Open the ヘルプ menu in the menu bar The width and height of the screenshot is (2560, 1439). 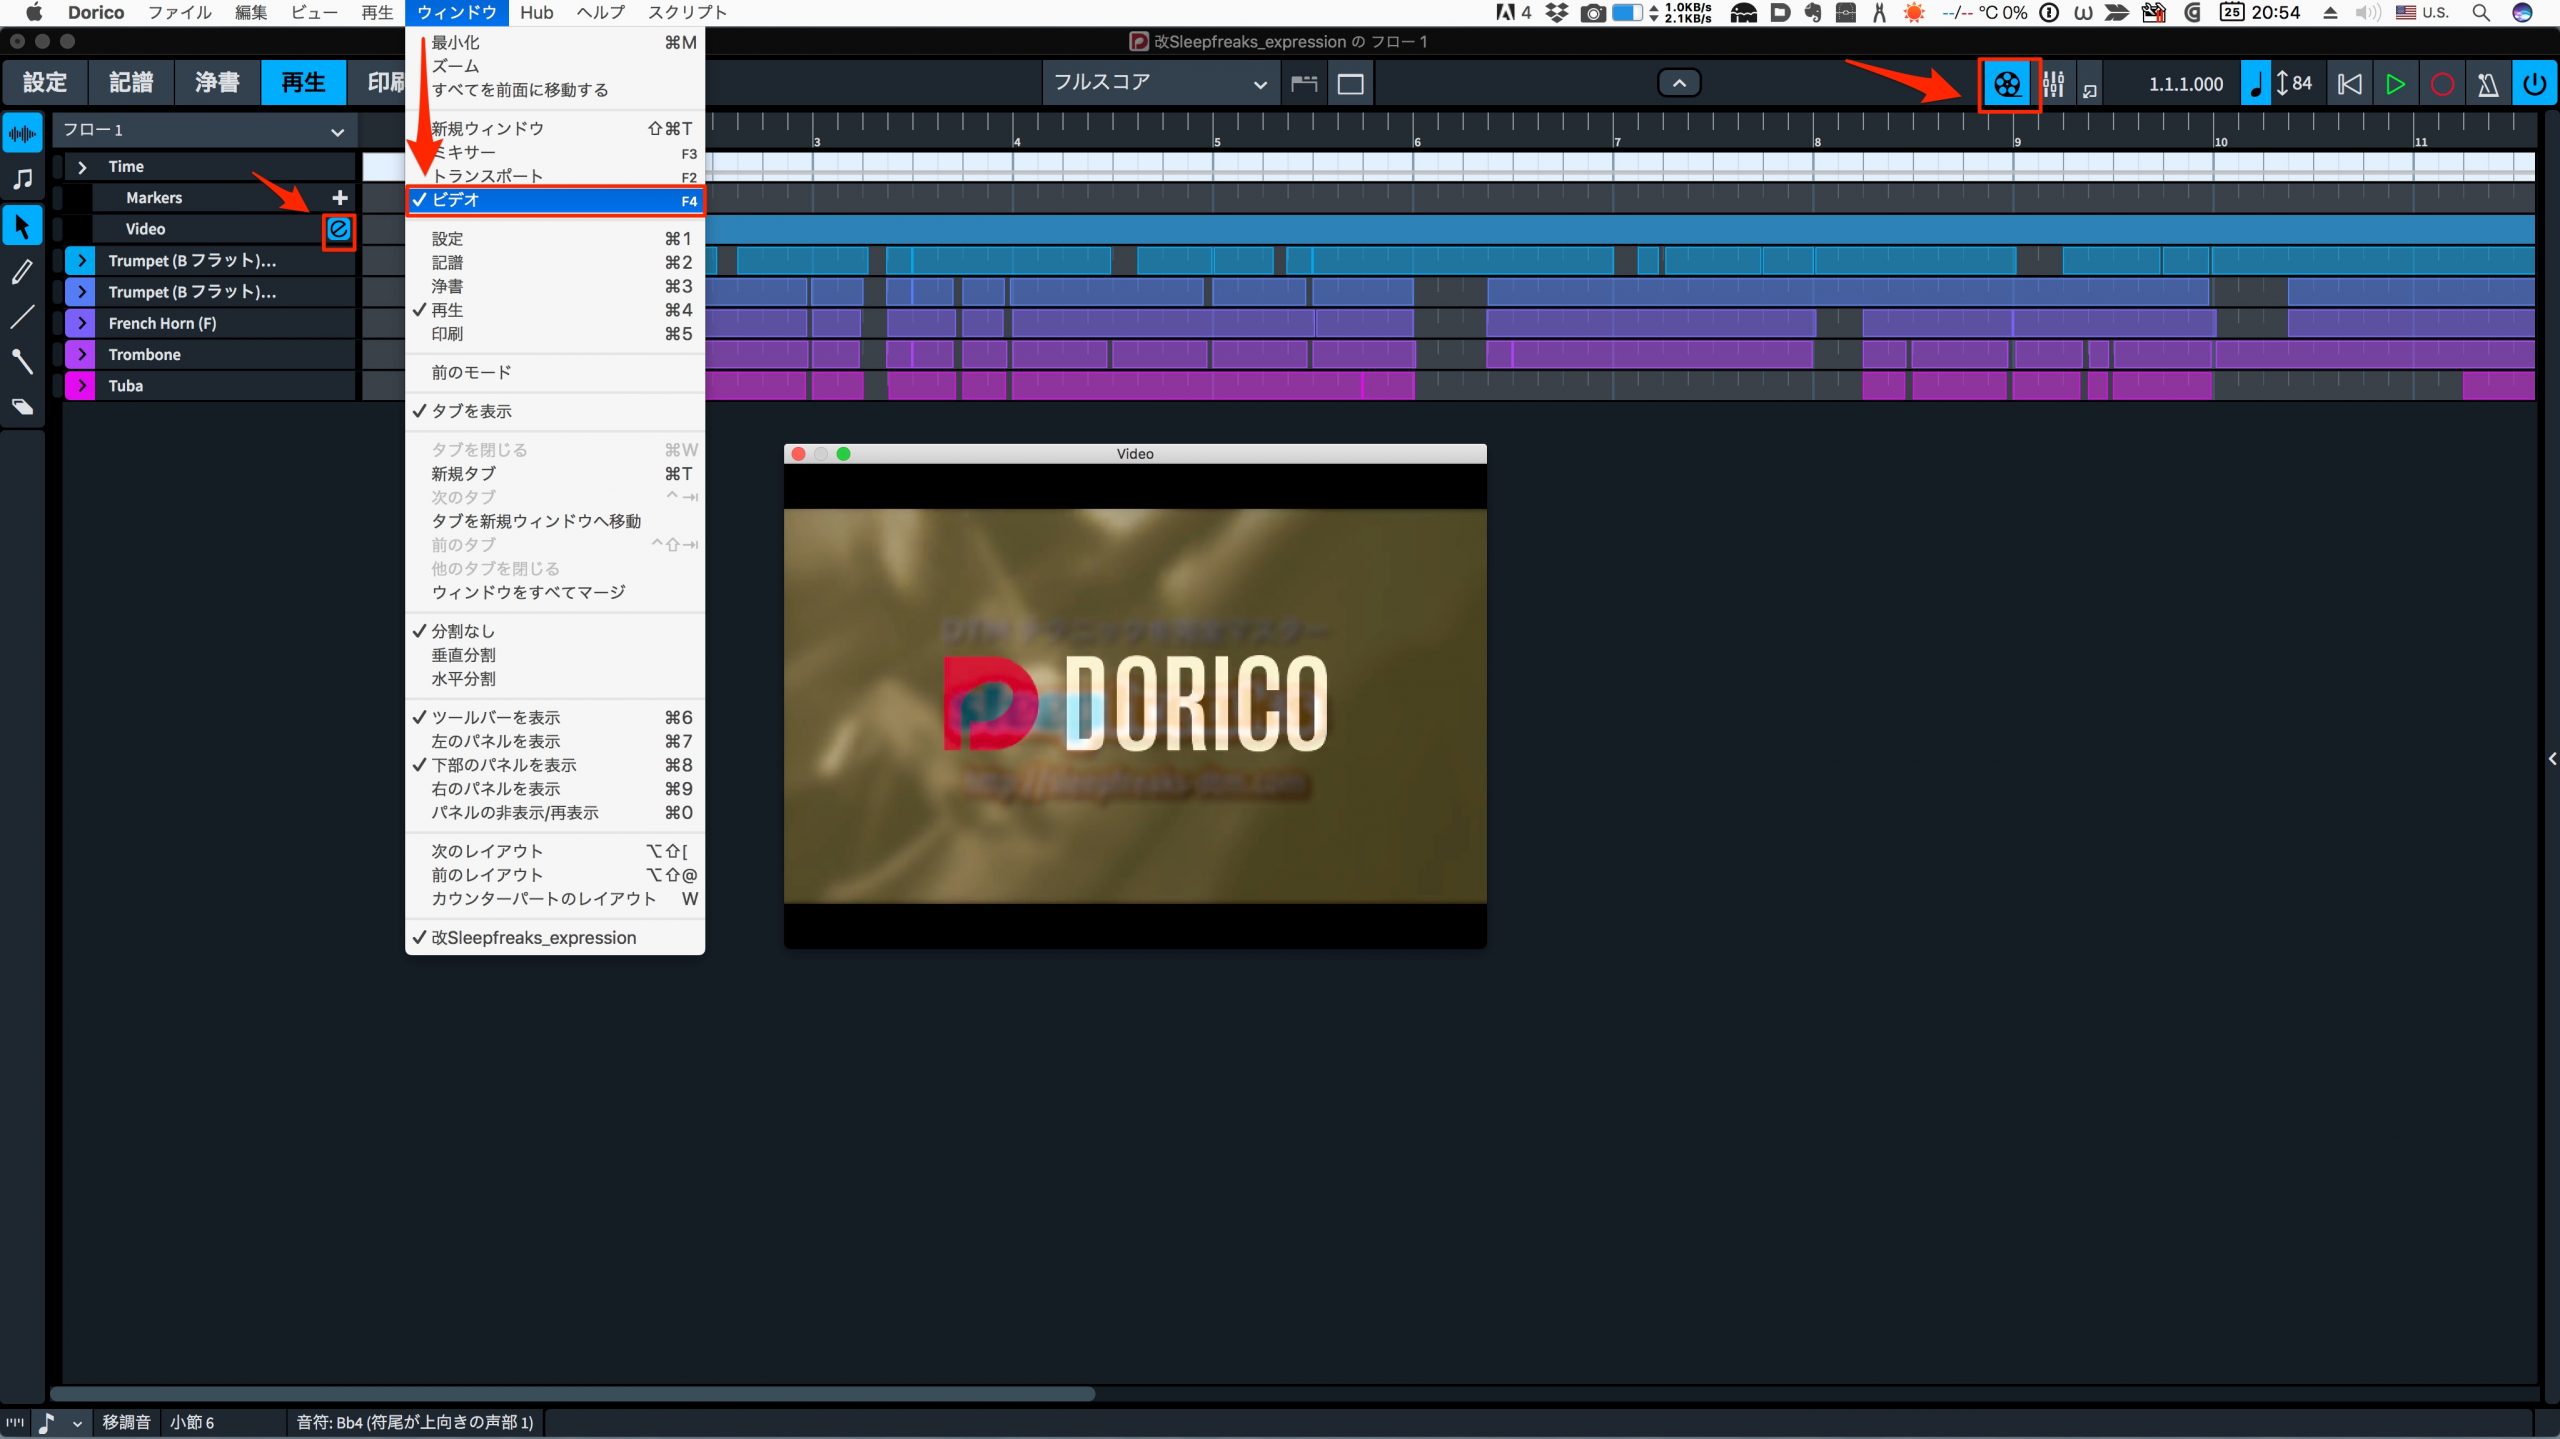(x=601, y=13)
